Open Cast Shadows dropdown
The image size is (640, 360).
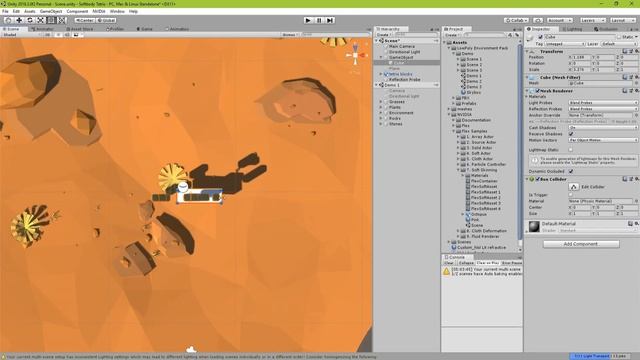coord(603,127)
